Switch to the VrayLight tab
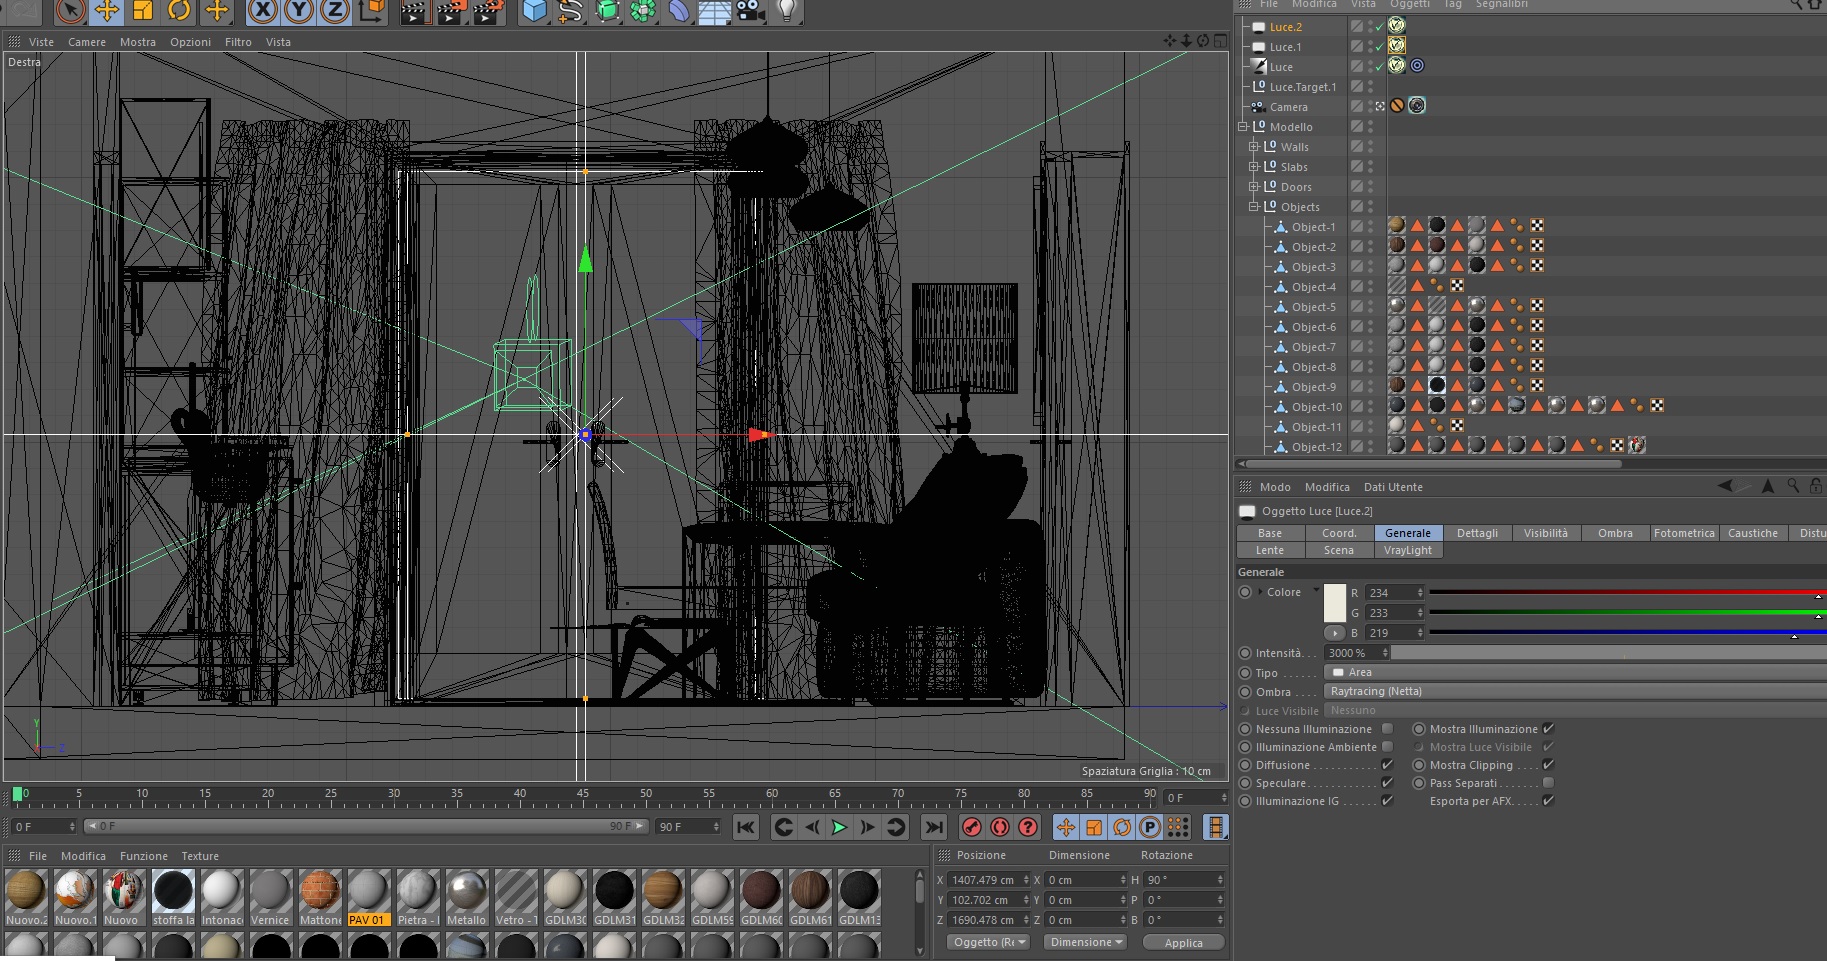The width and height of the screenshot is (1827, 961). coord(1408,550)
